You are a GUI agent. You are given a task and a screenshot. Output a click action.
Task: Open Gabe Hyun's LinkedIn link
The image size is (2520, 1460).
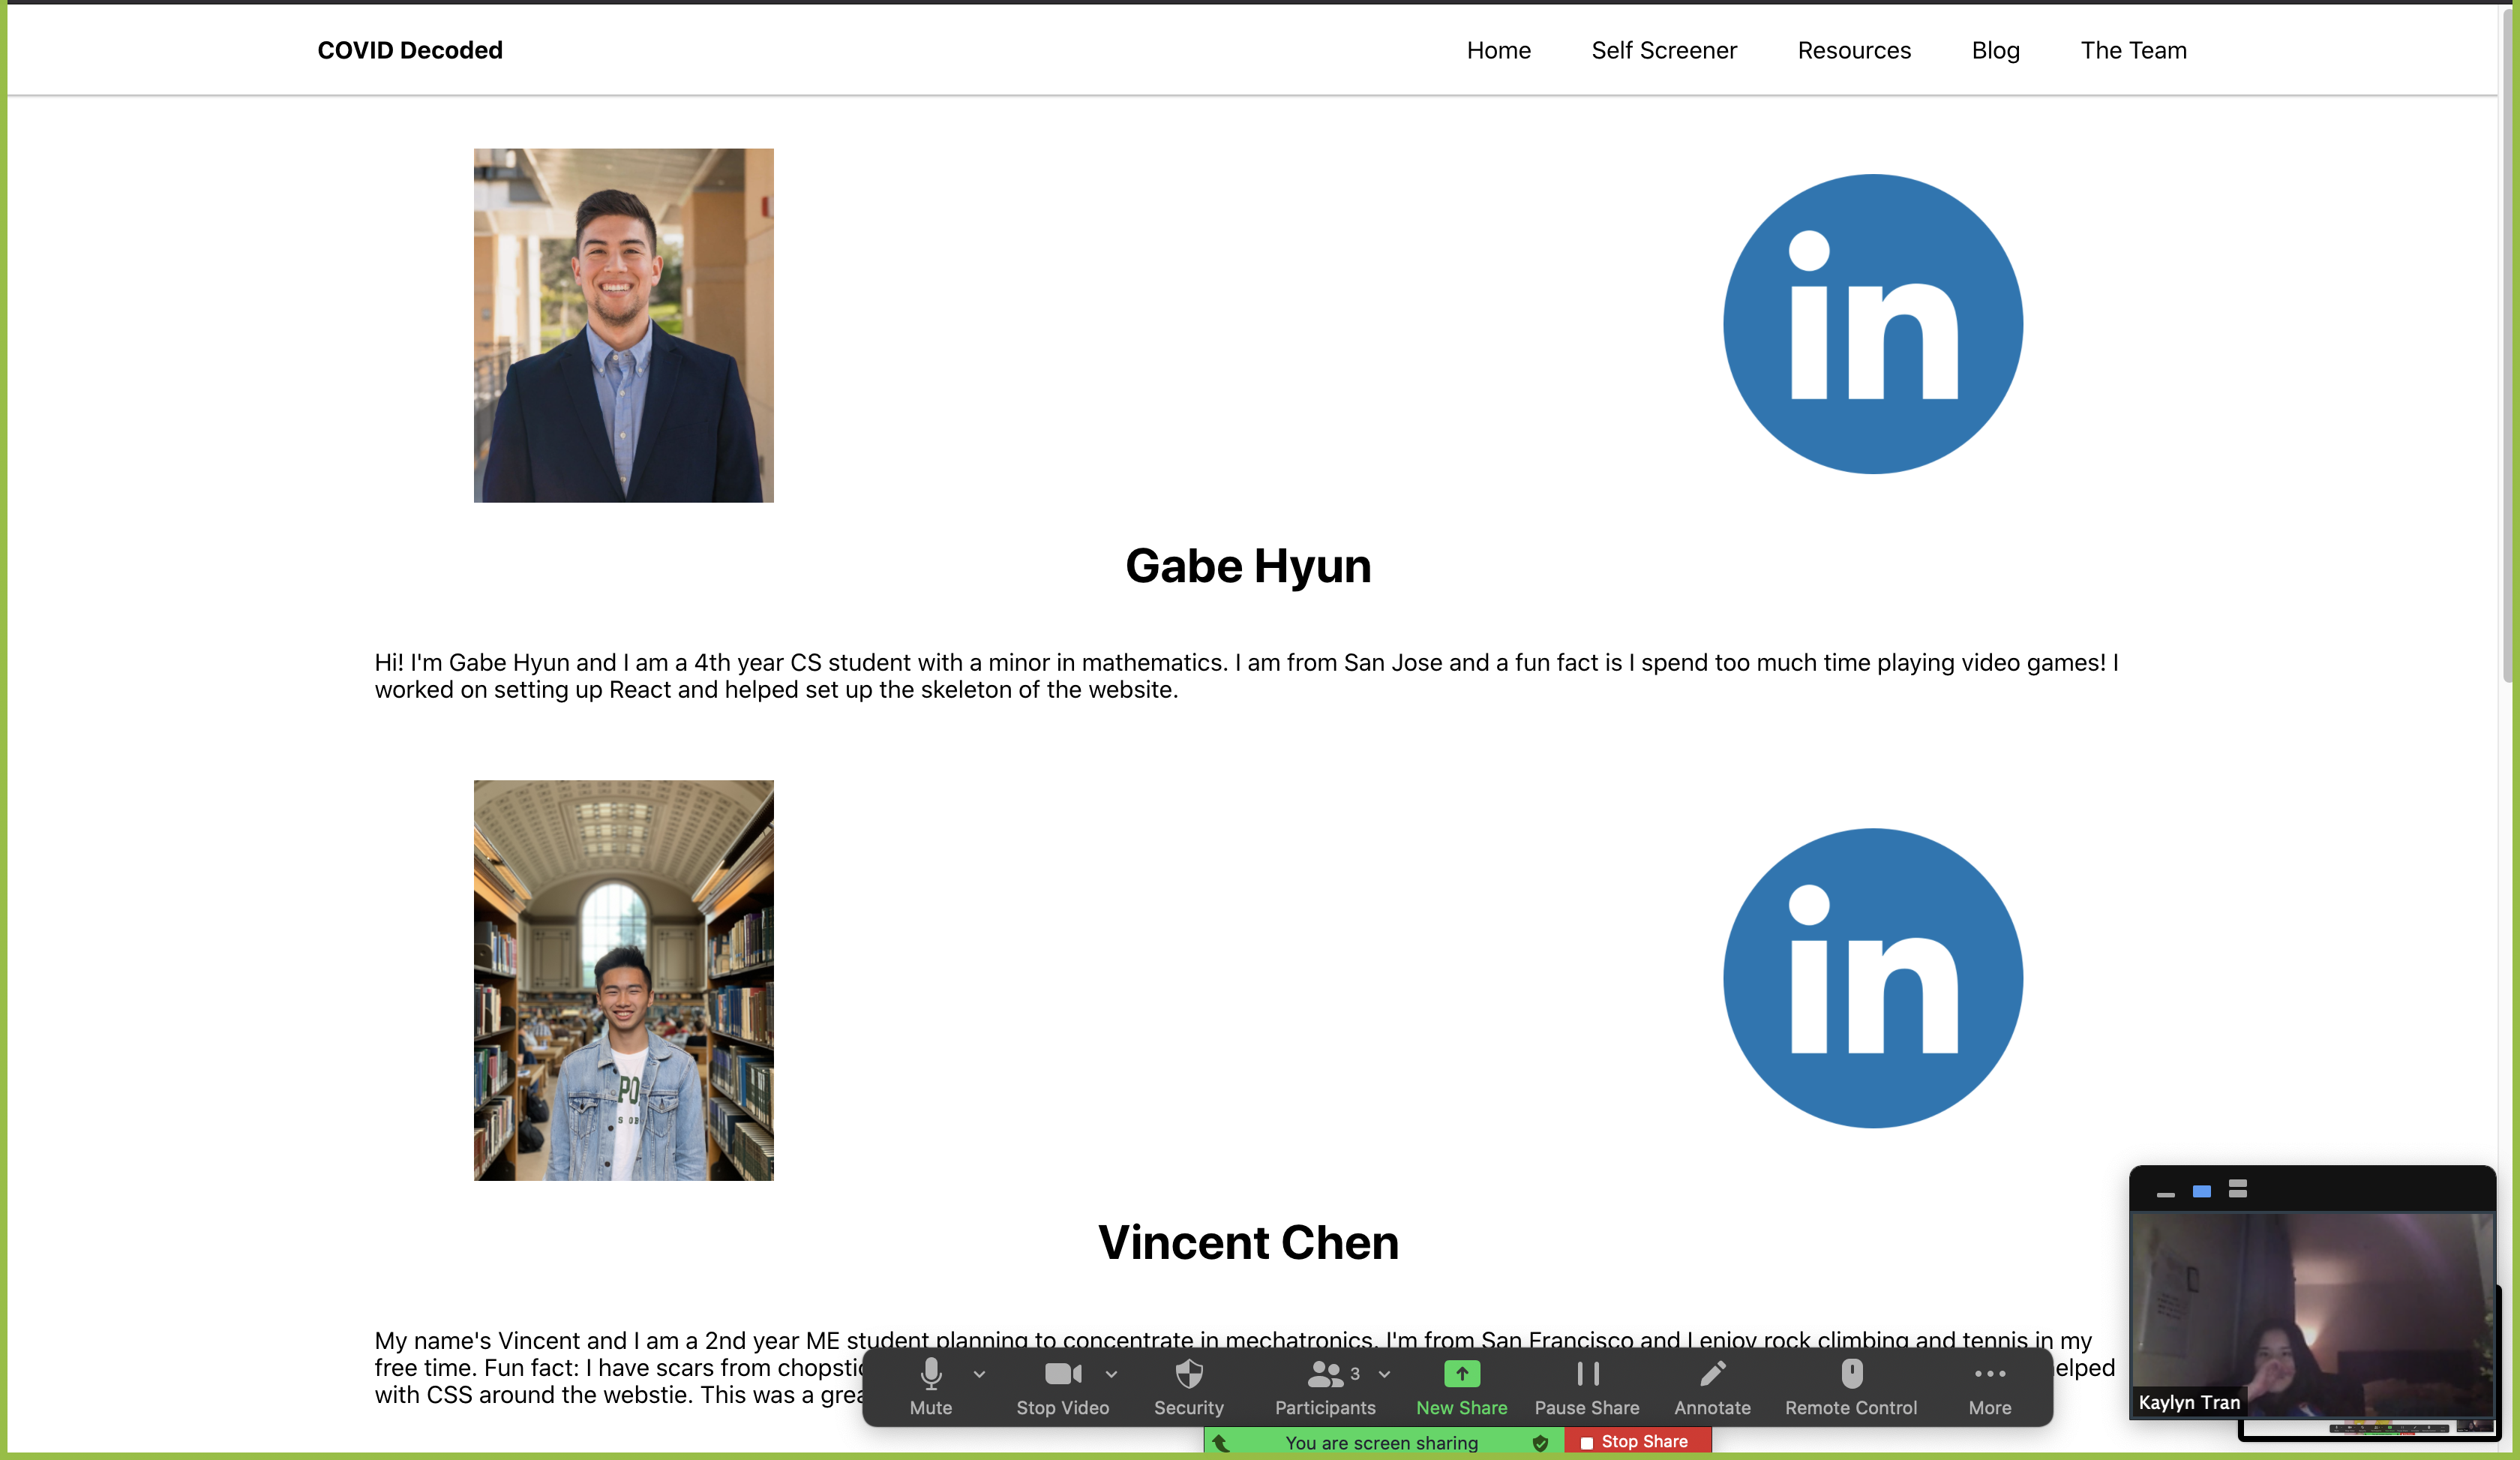[x=1872, y=324]
